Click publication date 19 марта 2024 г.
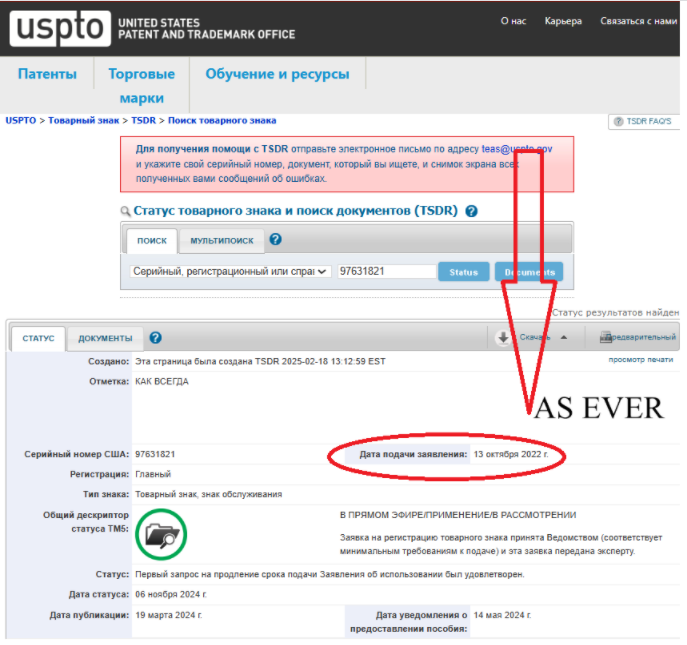 click(x=169, y=615)
